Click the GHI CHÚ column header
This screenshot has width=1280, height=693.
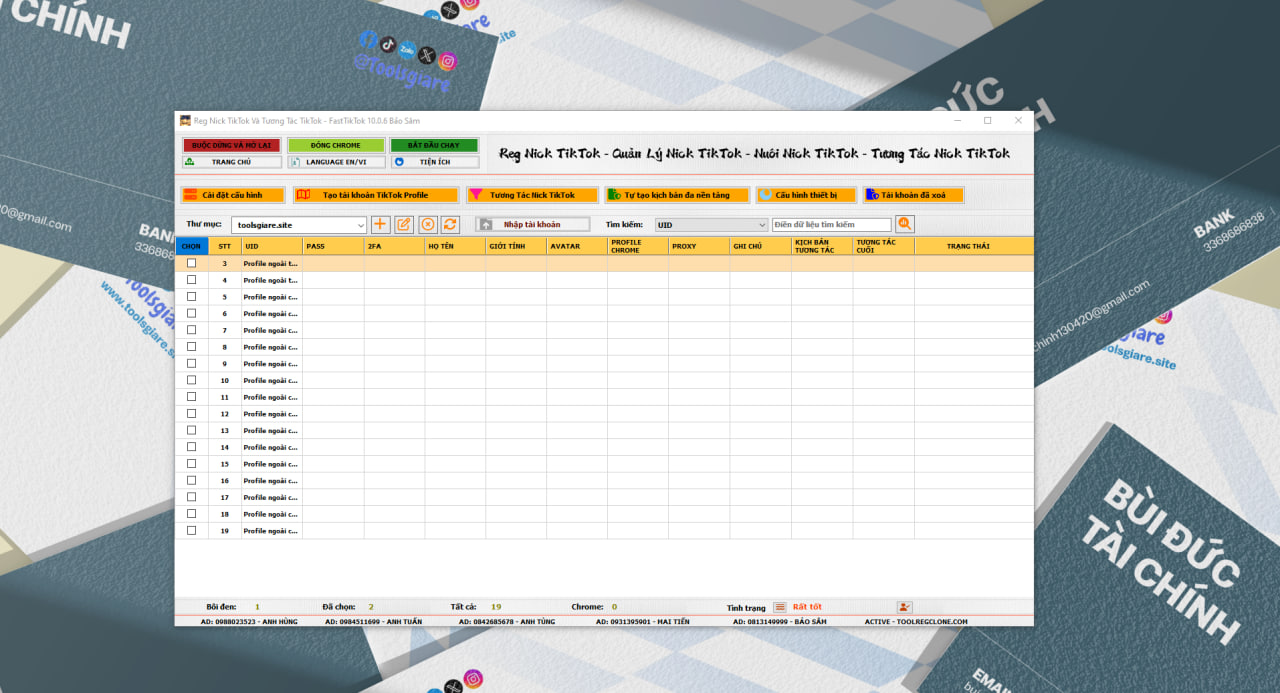pos(760,246)
